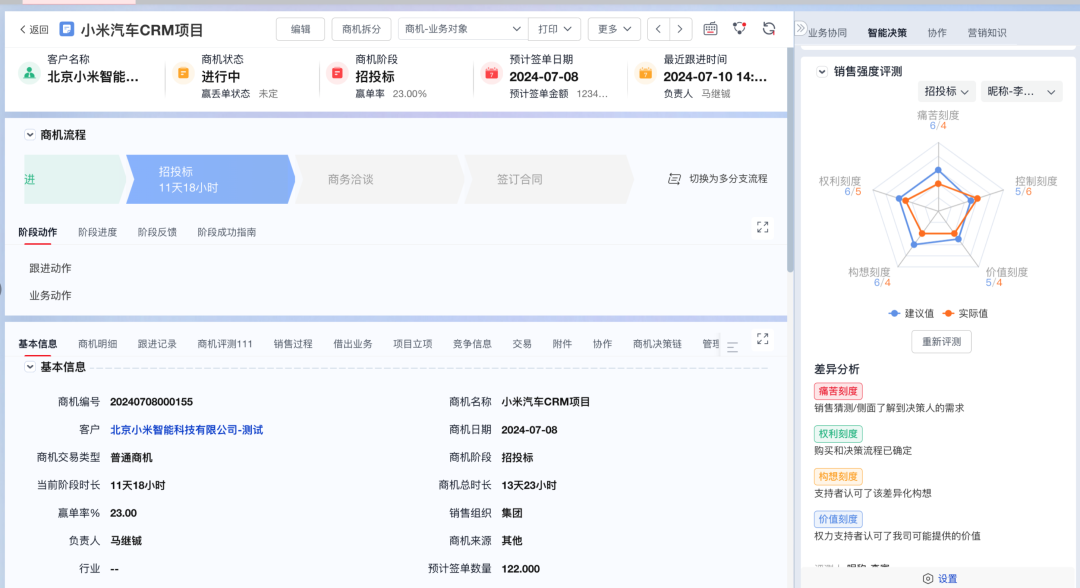Open the 更多 dropdown
Viewport: 1080px width, 588px height.
tap(614, 29)
